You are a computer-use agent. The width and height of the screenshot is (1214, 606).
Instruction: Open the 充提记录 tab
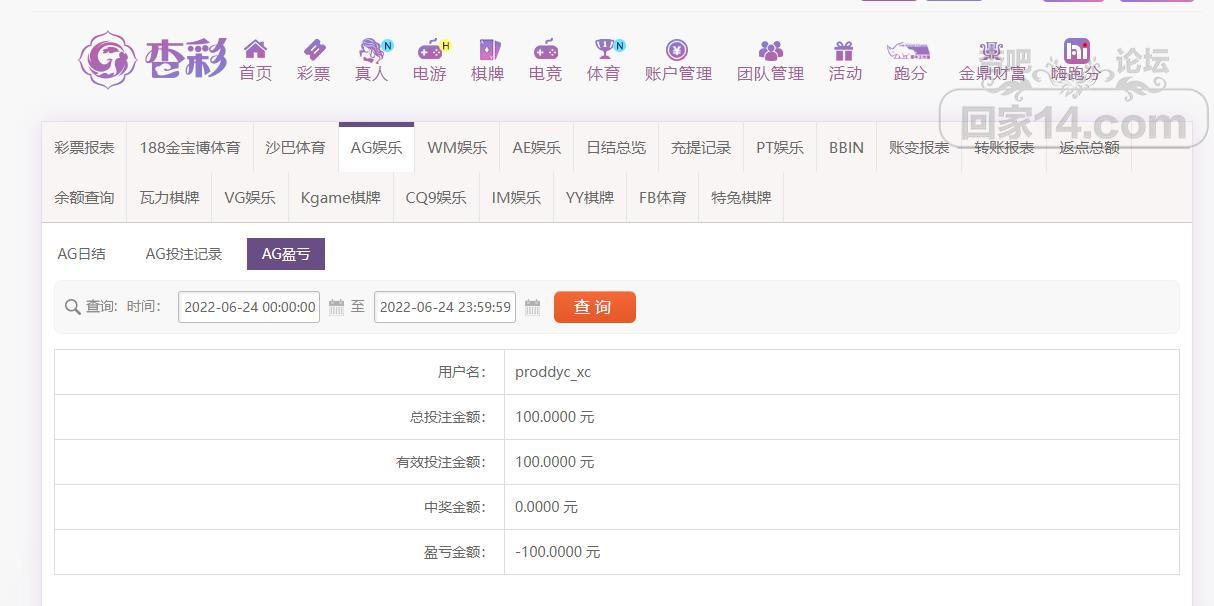[x=701, y=147]
